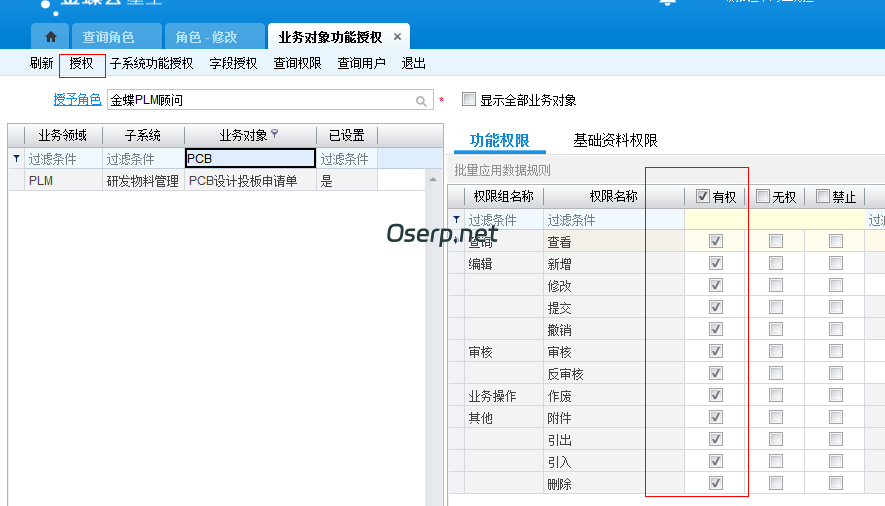Viewport: 885px width, 506px height.
Task: Uncheck 有权 for the 引出 permission
Action: (716, 439)
